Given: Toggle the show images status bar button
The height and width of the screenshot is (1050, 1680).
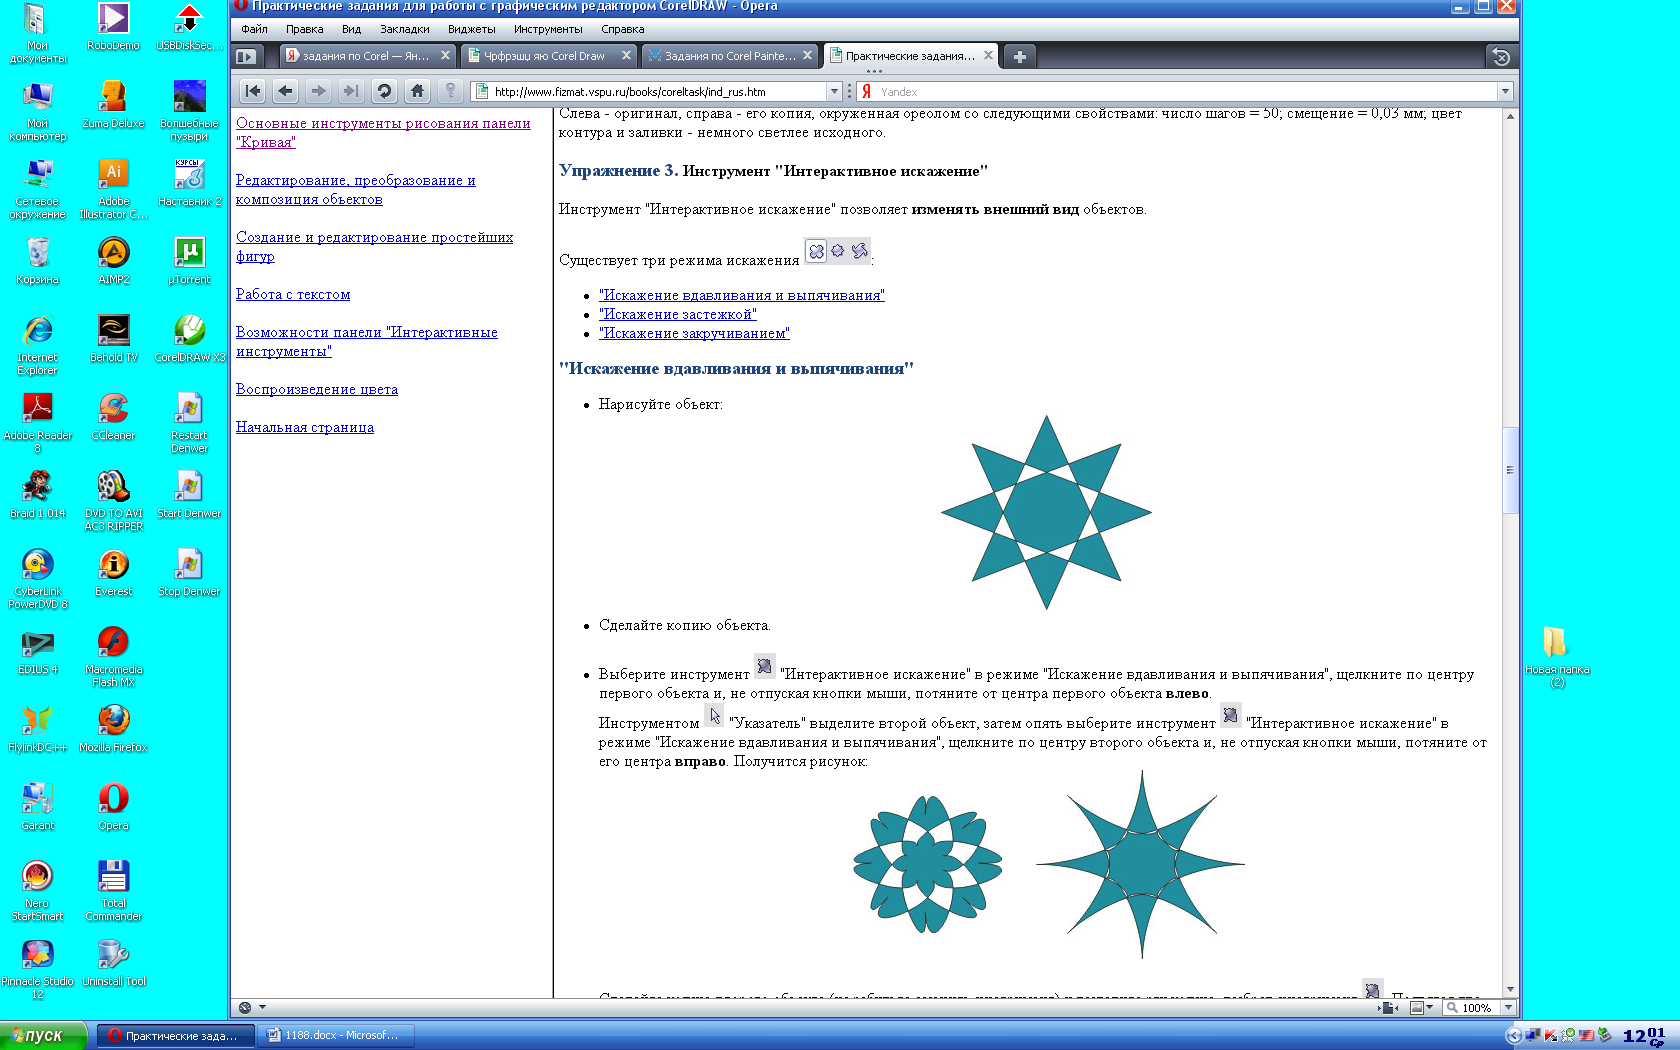Looking at the screenshot, I should tap(1416, 1008).
